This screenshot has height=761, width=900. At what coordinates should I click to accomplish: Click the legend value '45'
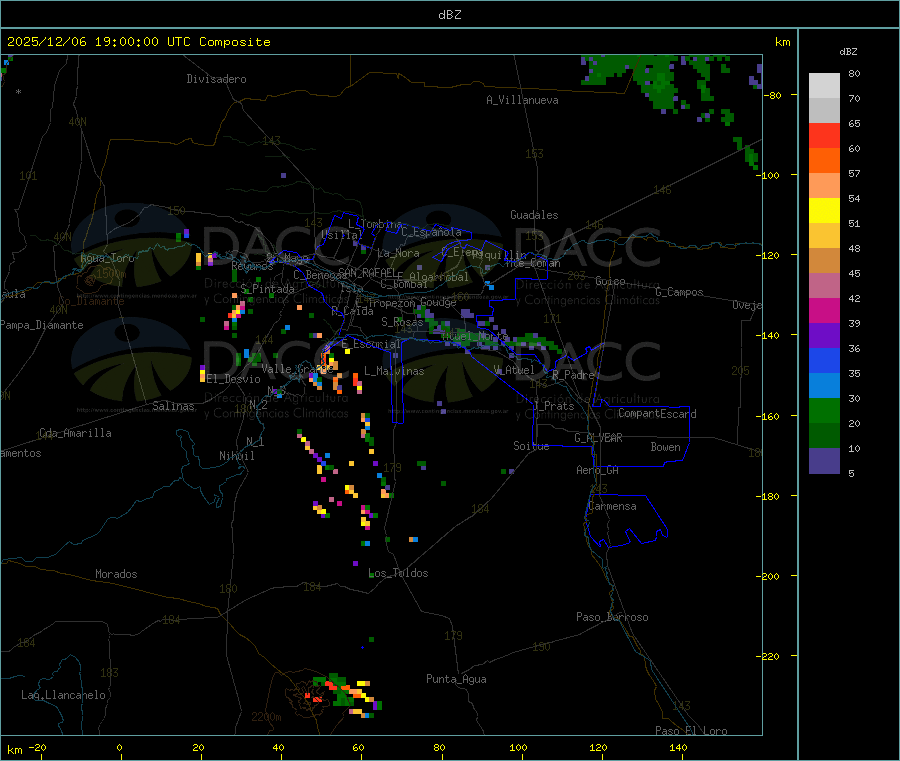854,273
